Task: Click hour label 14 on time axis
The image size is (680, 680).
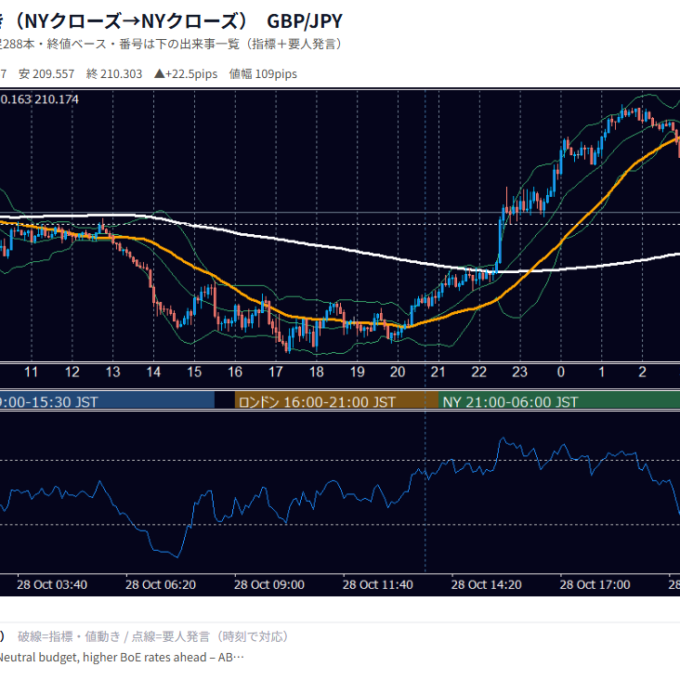Action: 154,372
